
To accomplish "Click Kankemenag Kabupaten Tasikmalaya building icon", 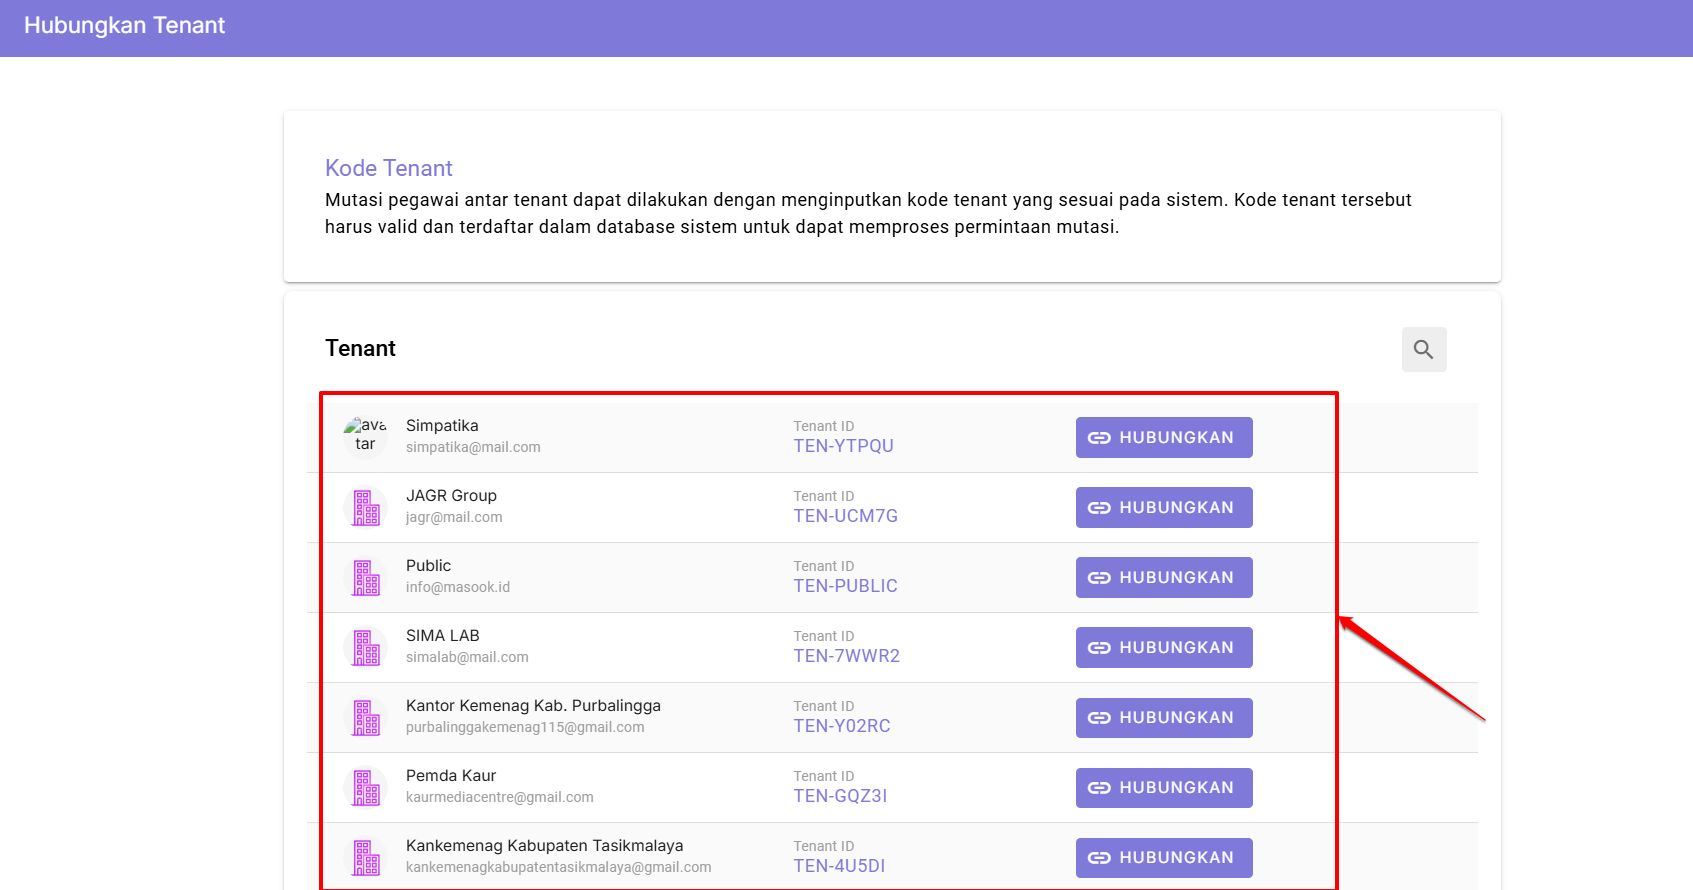I will 366,857.
